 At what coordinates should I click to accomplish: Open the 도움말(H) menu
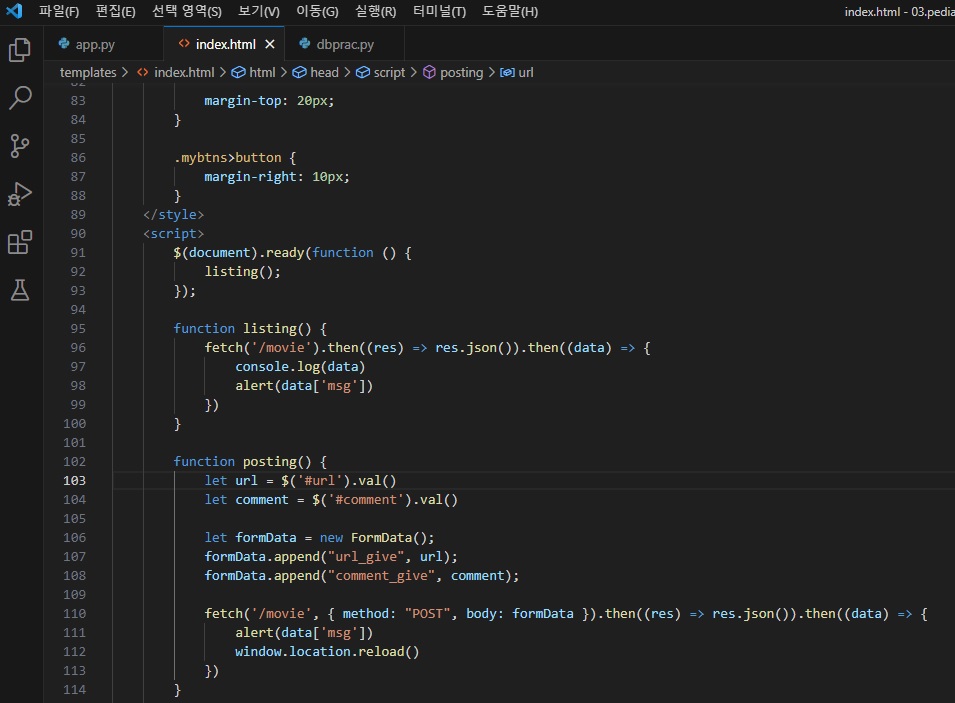[510, 12]
